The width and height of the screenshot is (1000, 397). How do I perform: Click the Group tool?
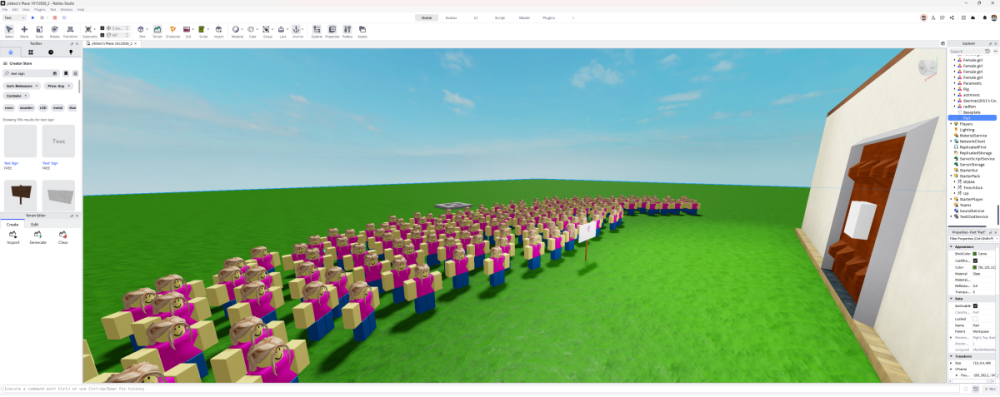click(267, 31)
